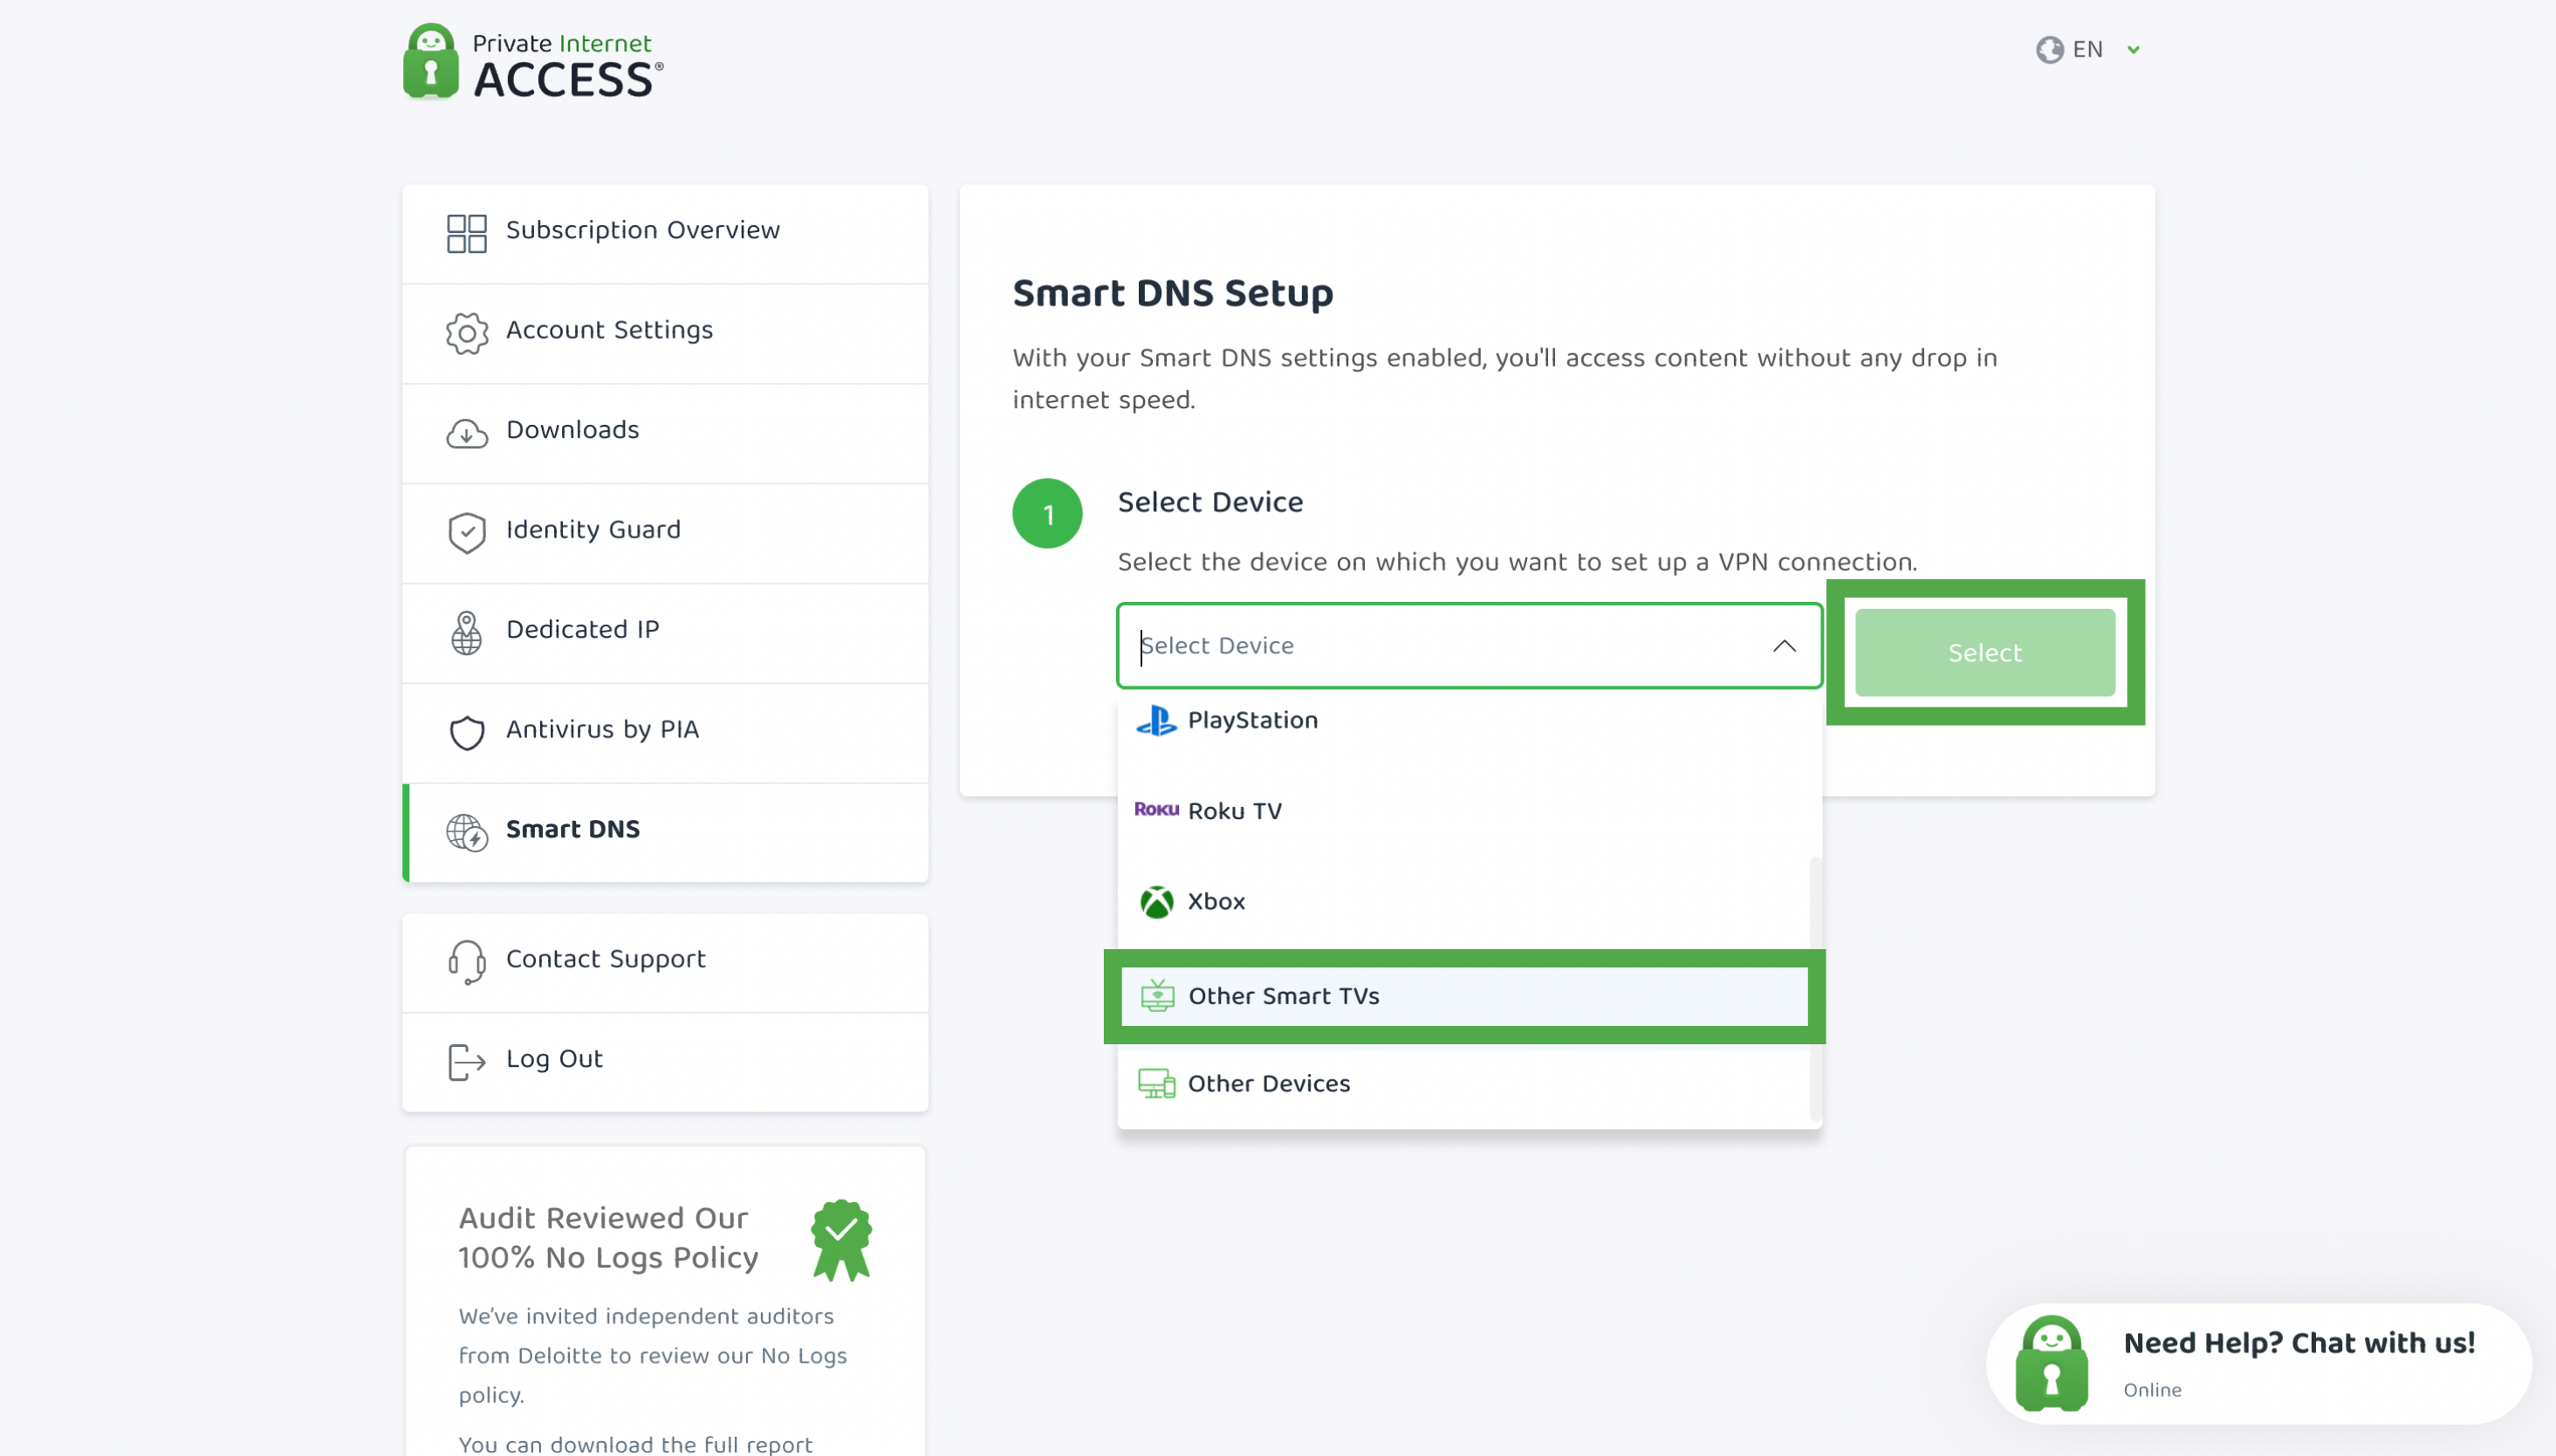Click the globe language icon
Screen dimensions: 2556x1456
pyautogui.click(x=2049, y=49)
